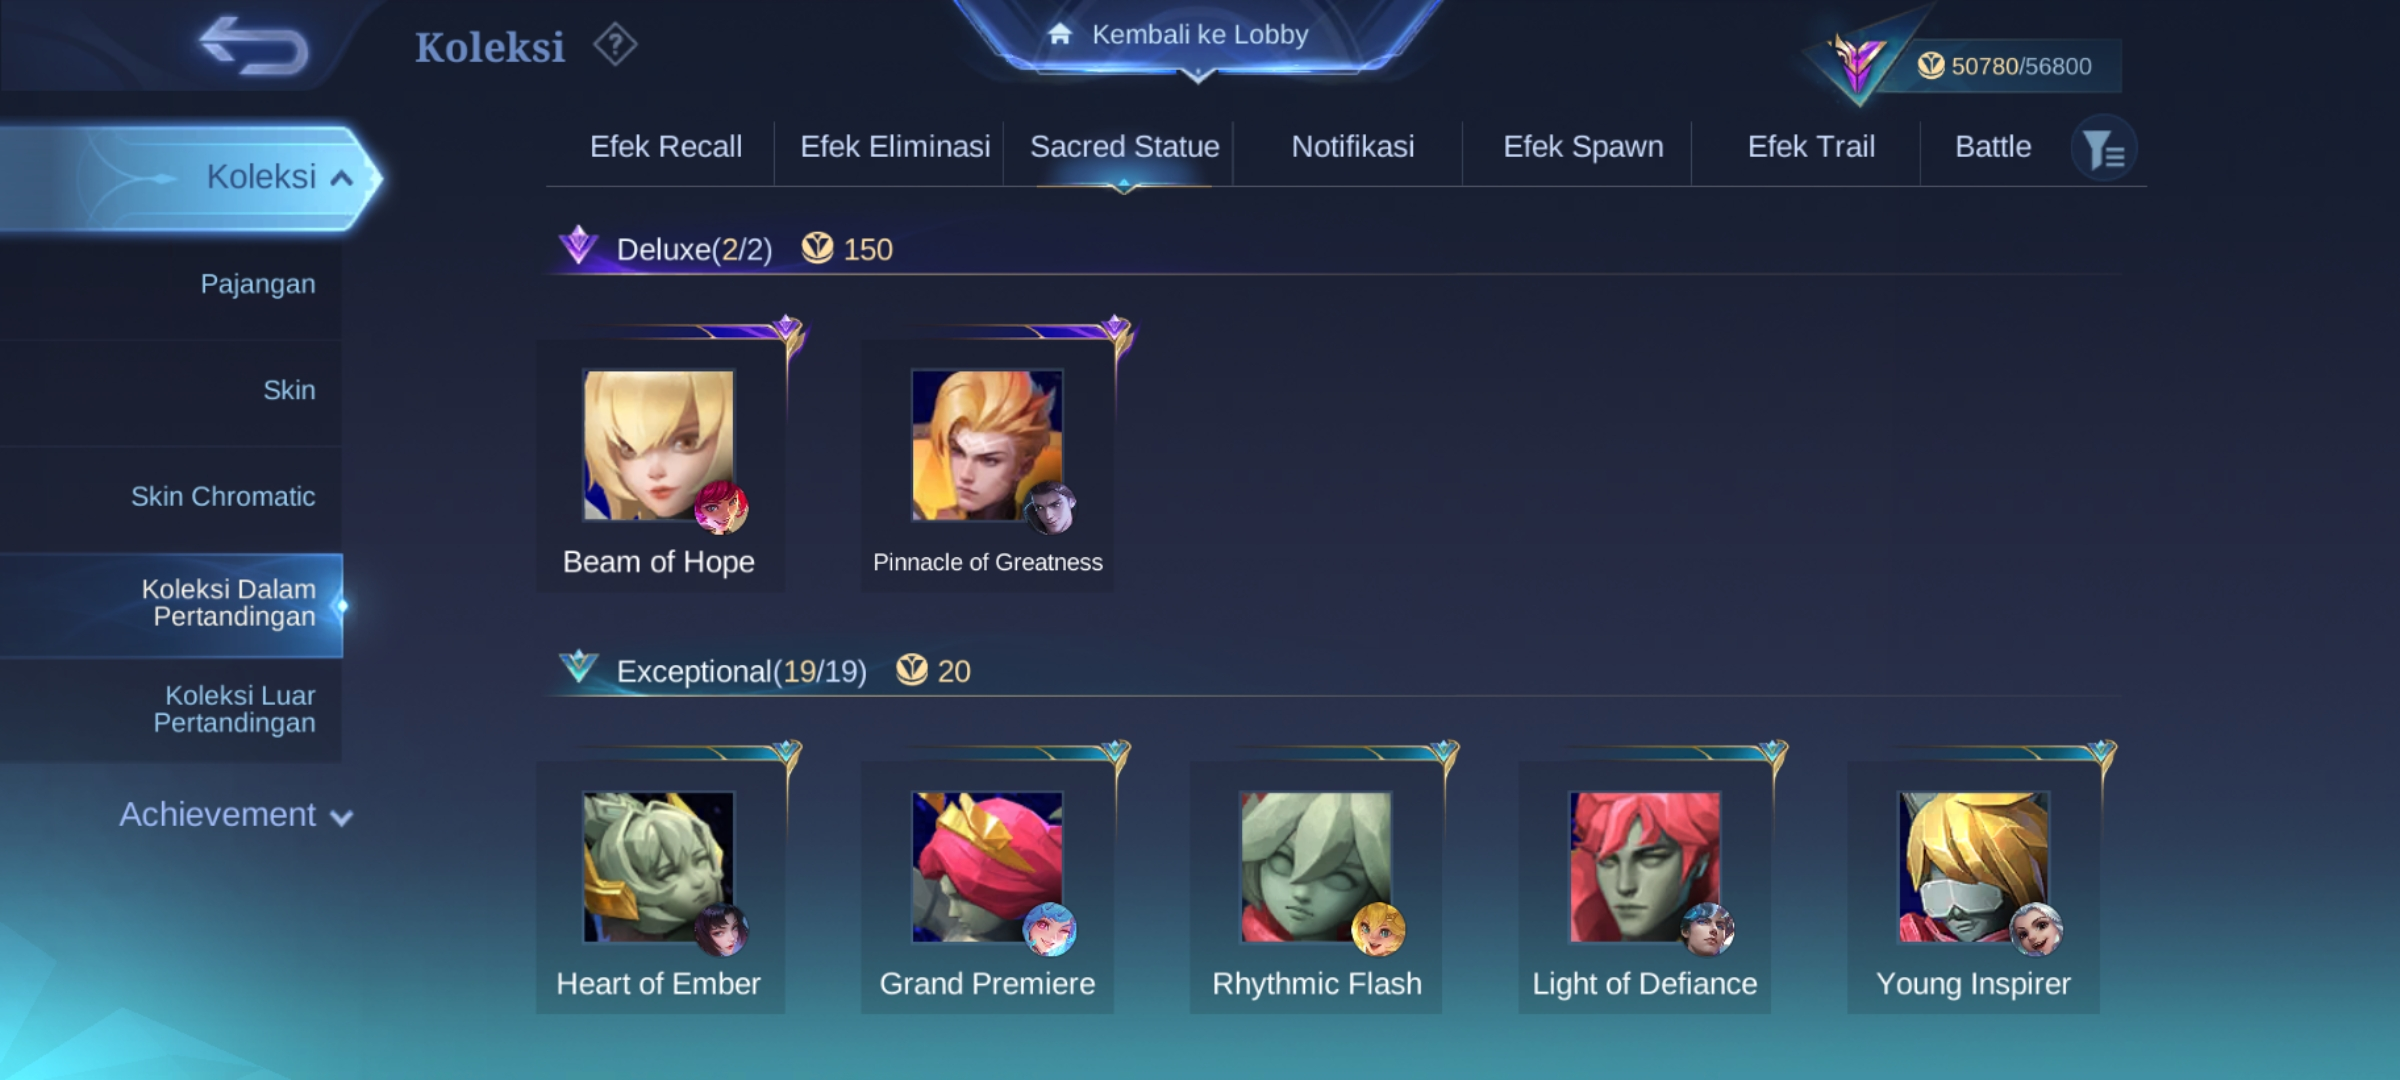Expand the Achievement sidebar section
The image size is (2400, 1080).
236,815
